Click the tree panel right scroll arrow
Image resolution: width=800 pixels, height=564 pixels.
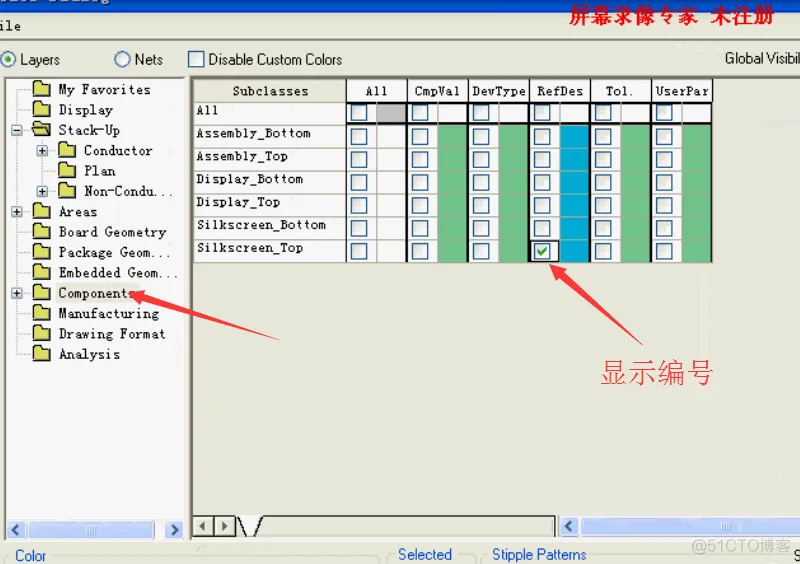click(x=174, y=530)
